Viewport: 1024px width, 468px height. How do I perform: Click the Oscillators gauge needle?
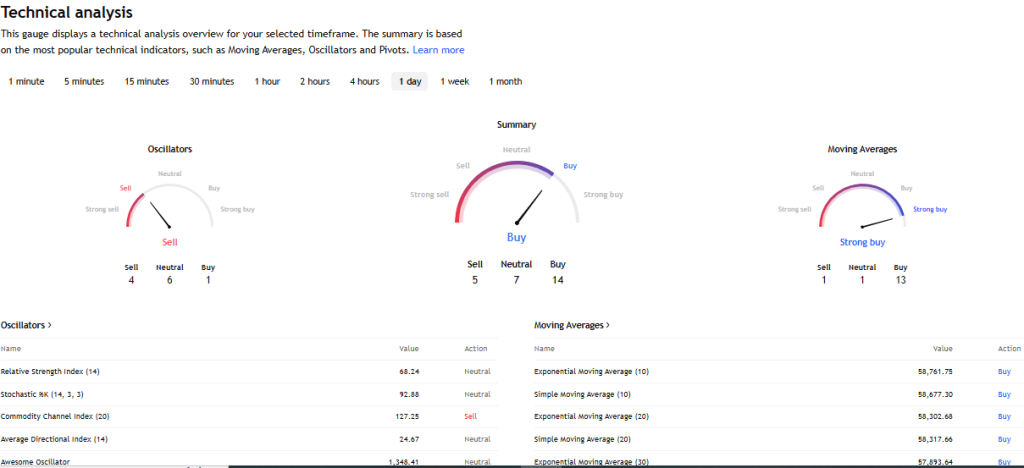[160, 215]
